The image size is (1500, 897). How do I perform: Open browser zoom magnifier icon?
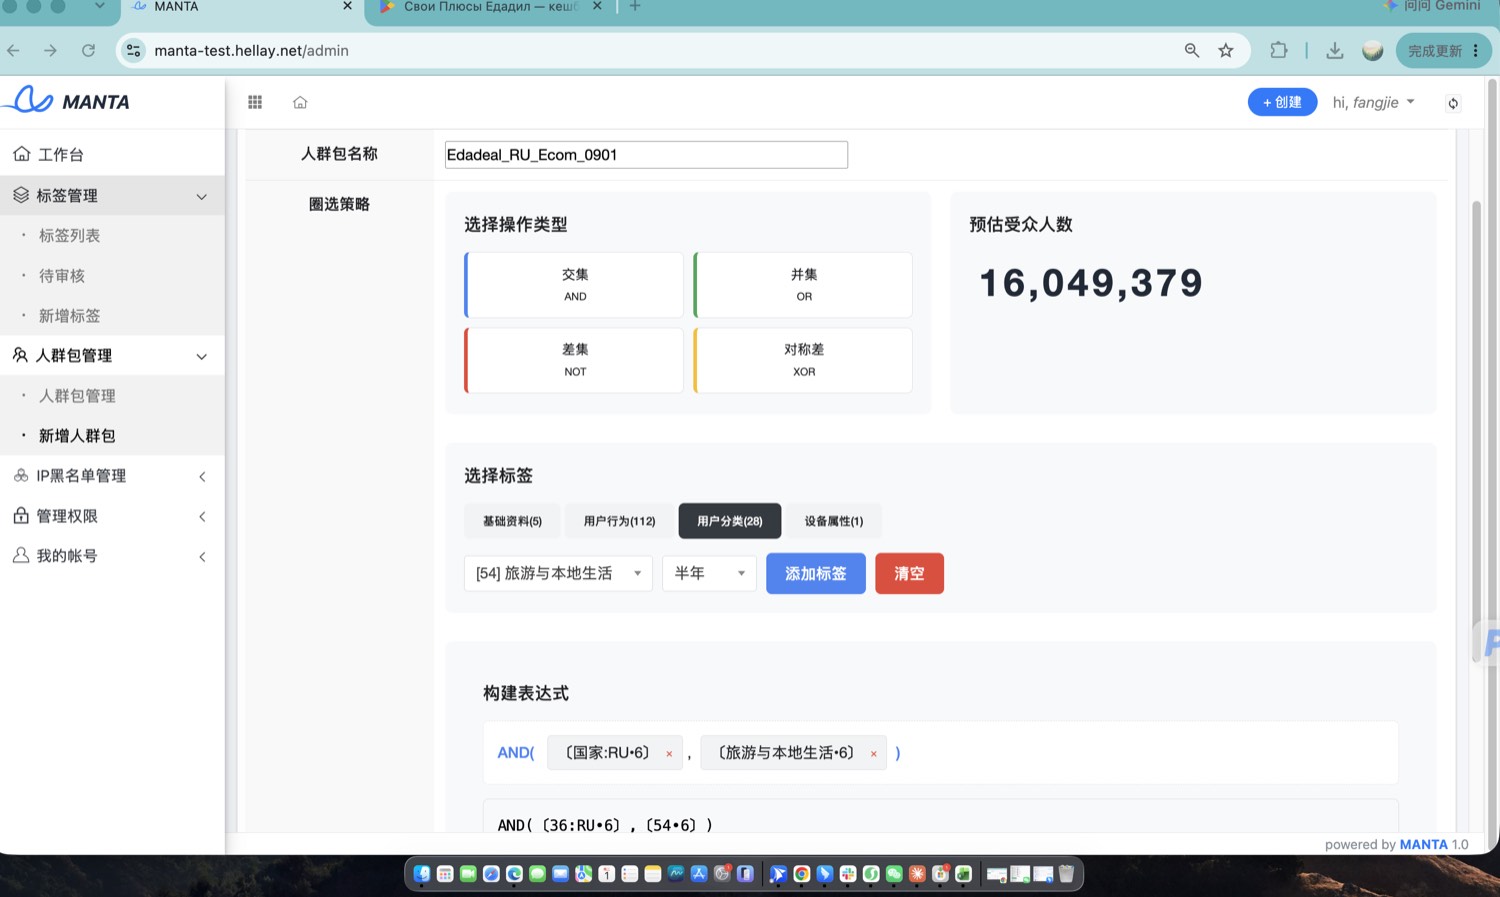tap(1192, 50)
